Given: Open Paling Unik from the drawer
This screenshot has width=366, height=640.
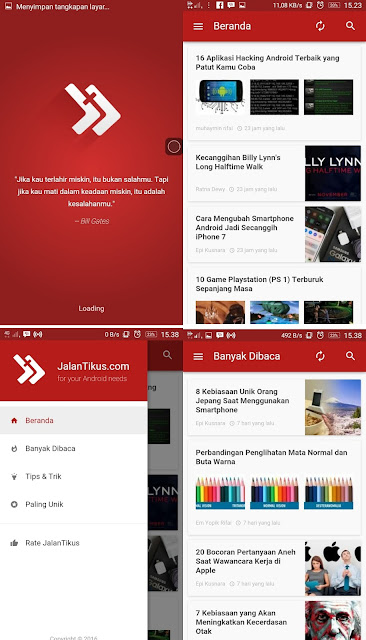Looking at the screenshot, I should pyautogui.click(x=73, y=504).
